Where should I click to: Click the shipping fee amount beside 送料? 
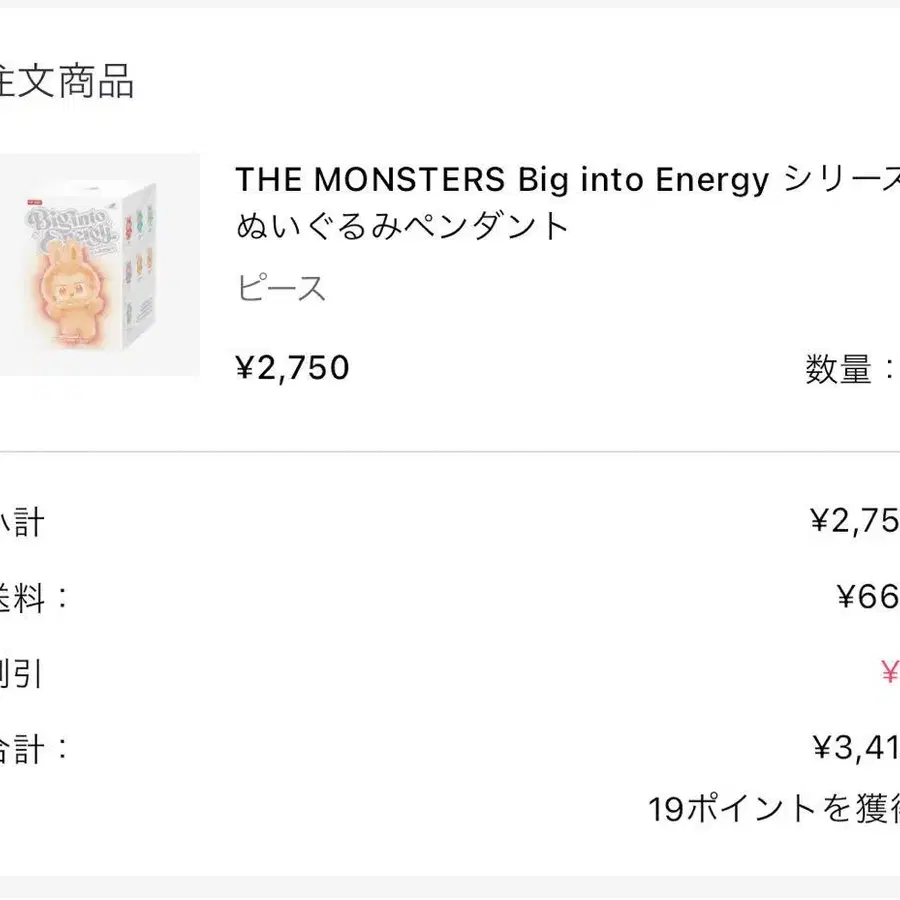[x=867, y=598]
